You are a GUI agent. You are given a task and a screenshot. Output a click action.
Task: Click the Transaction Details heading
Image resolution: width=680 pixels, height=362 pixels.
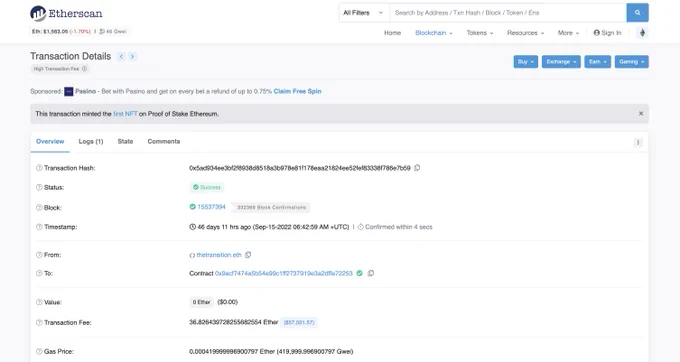[70, 56]
